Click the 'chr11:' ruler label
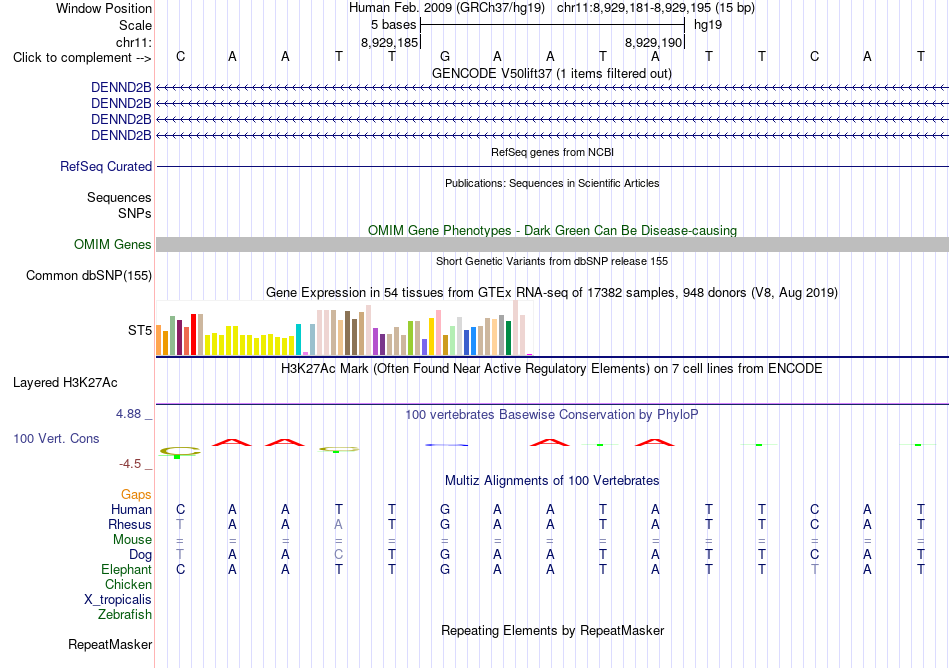 click(x=133, y=42)
